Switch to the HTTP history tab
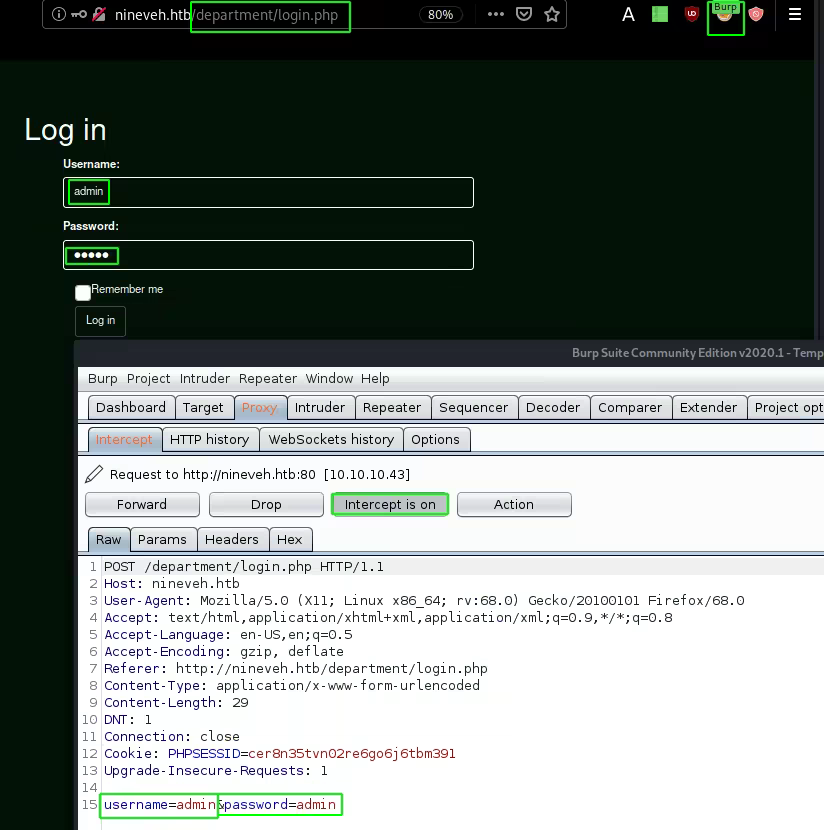The width and height of the screenshot is (824, 830). pyautogui.click(x=209, y=439)
